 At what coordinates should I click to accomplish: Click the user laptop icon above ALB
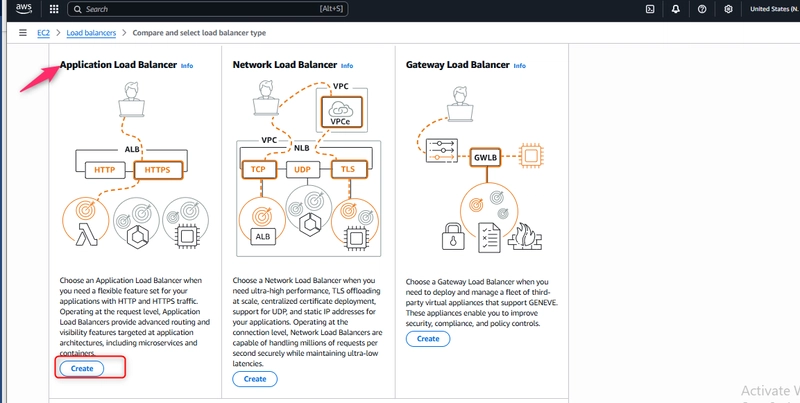pyautogui.click(x=132, y=99)
